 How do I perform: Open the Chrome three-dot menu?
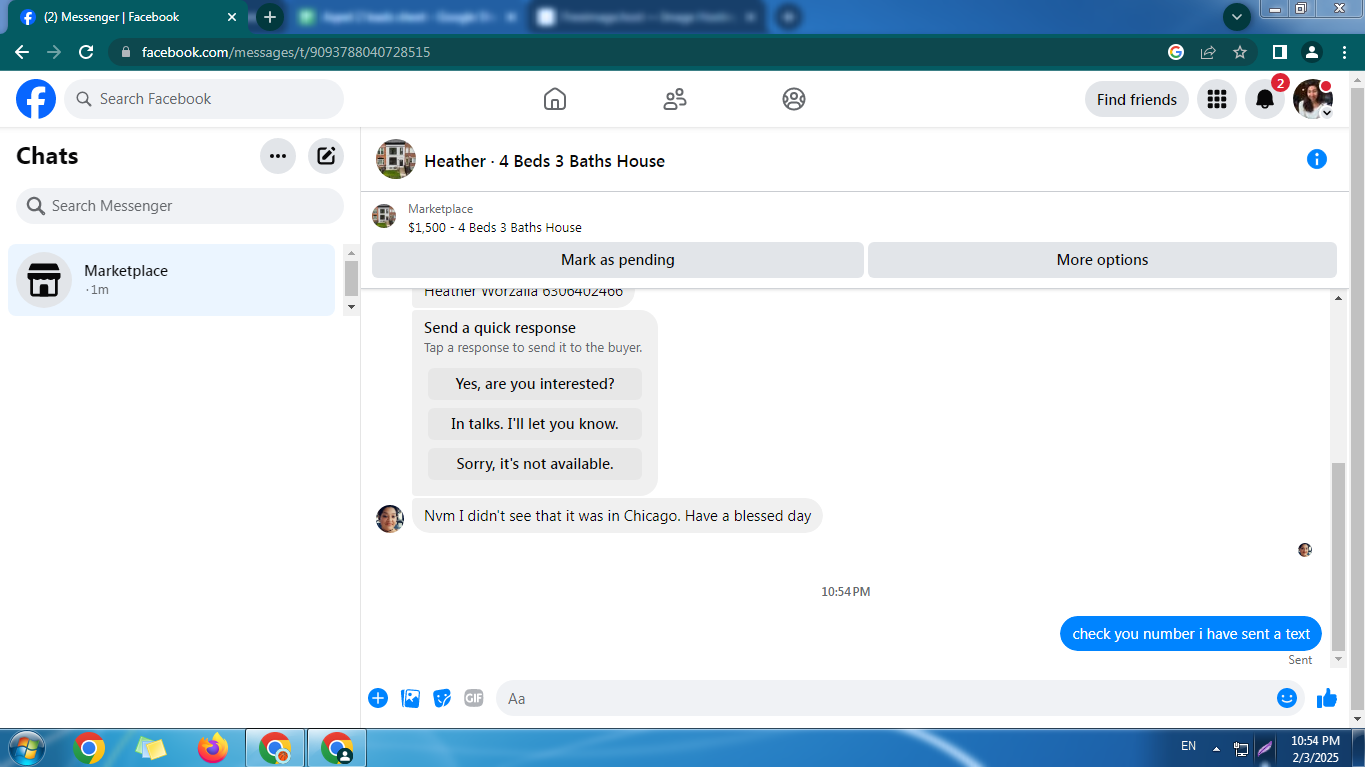tap(1344, 52)
